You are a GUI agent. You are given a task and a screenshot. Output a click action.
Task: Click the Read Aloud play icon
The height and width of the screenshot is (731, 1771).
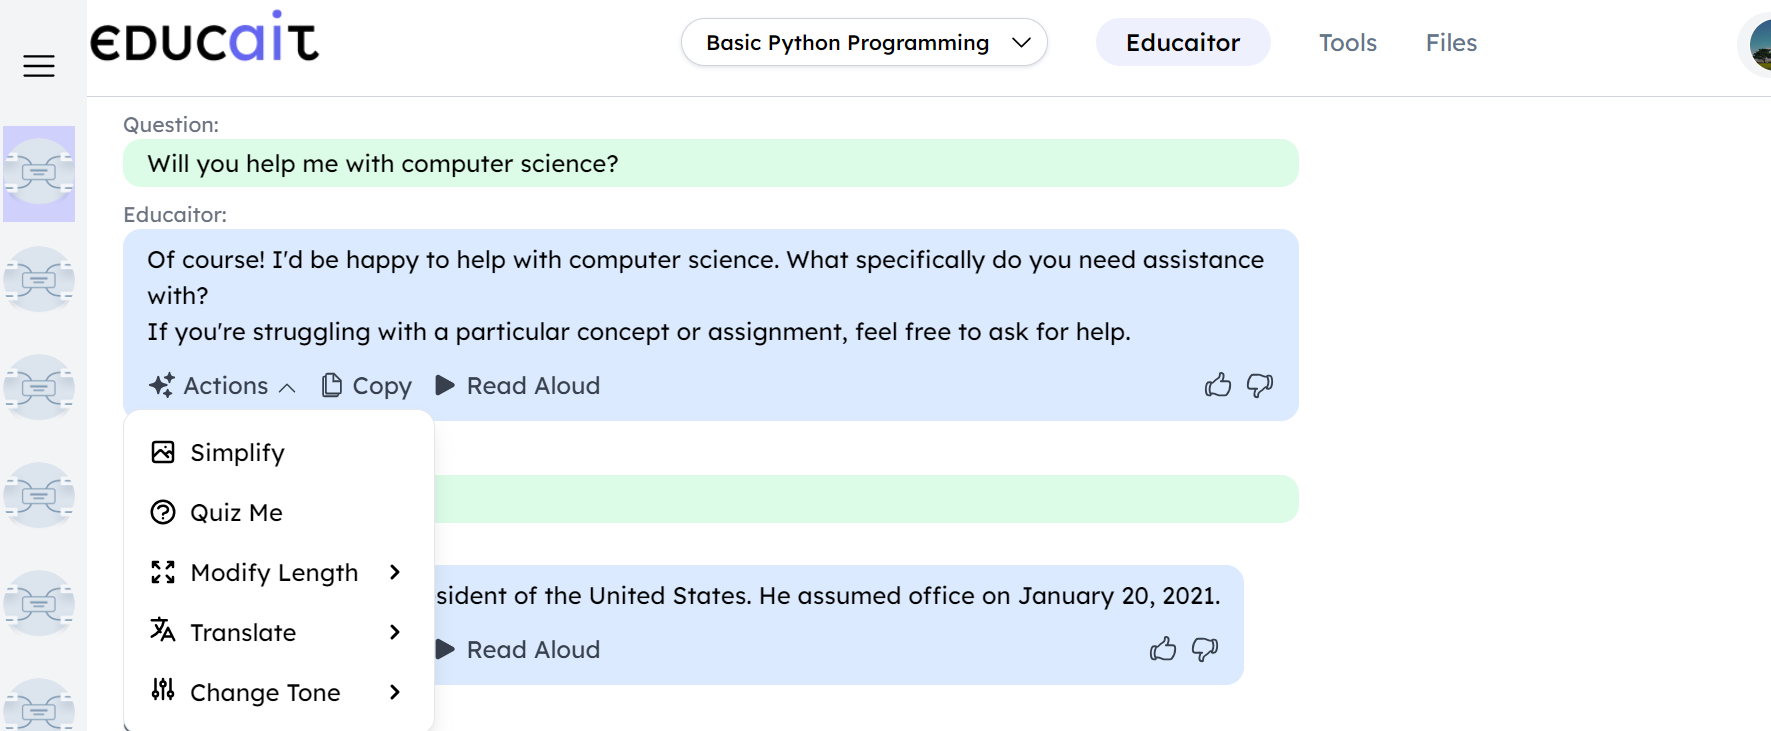point(443,385)
